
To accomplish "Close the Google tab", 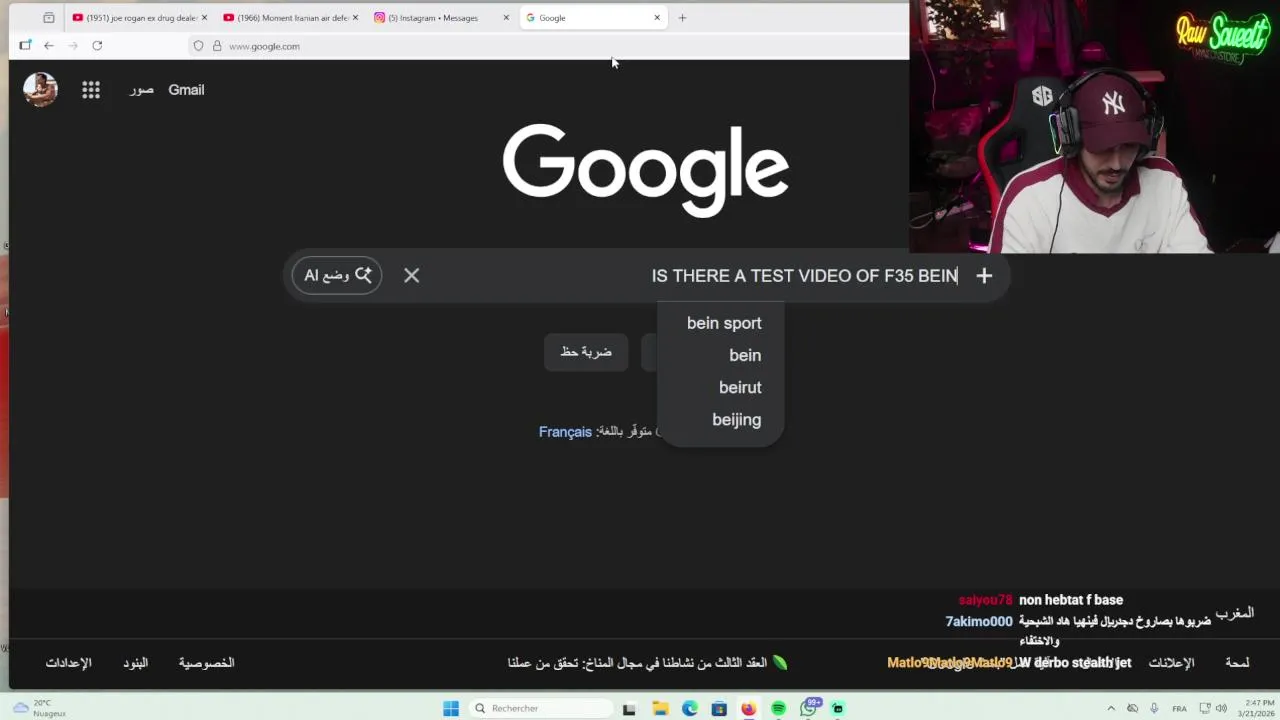I will click(x=657, y=17).
